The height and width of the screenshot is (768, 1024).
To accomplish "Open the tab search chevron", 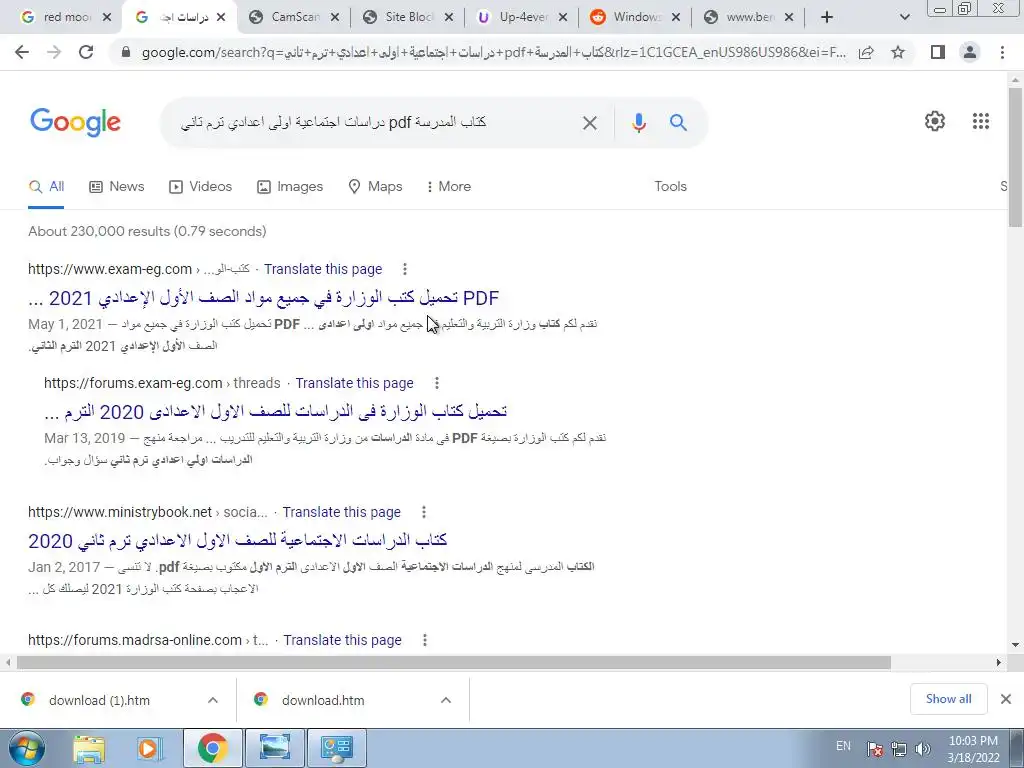I will pos(904,17).
